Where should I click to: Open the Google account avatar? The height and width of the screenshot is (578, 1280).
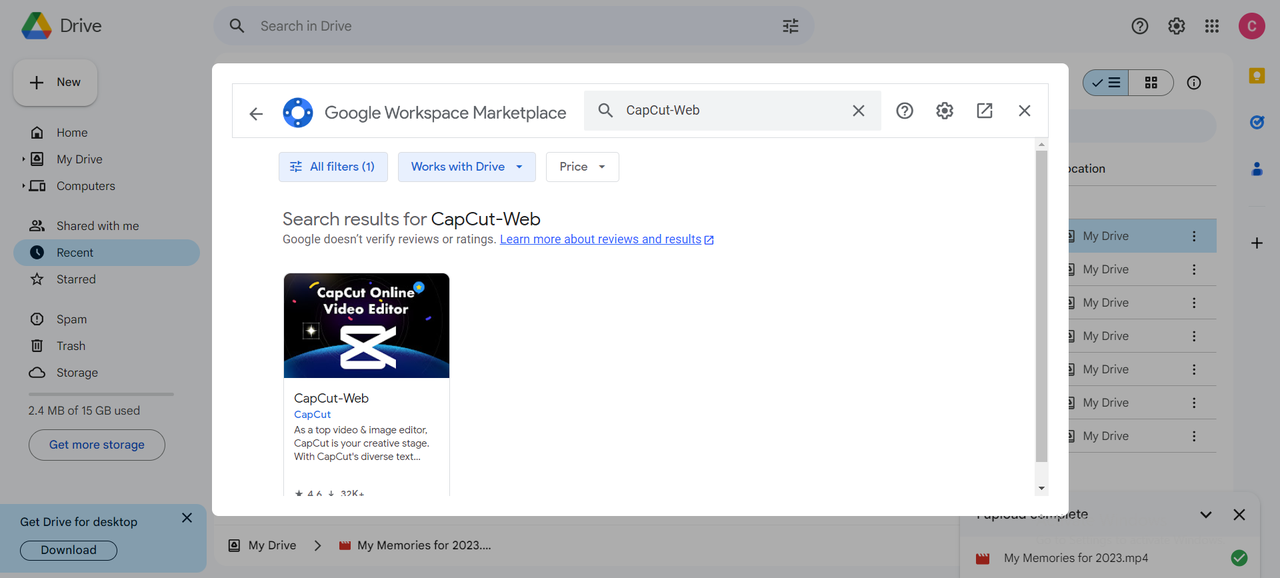[1252, 26]
